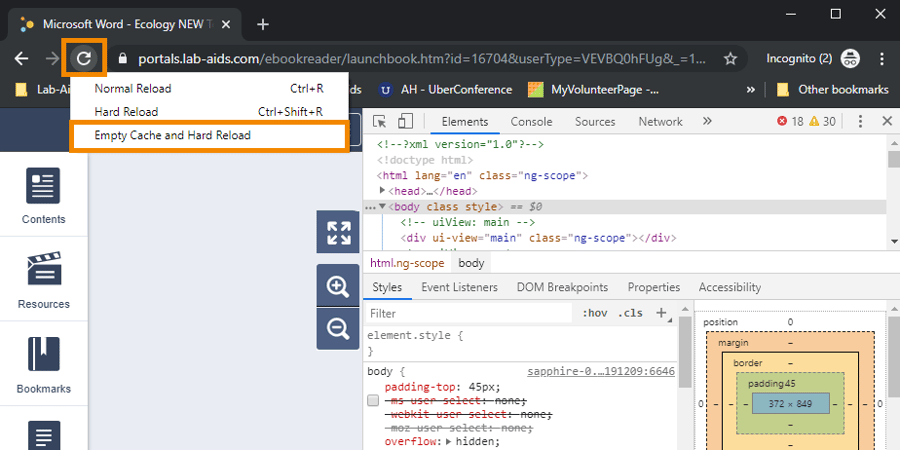The width and height of the screenshot is (900, 450).
Task: Bookmark this page with the star icon
Action: [731, 58]
